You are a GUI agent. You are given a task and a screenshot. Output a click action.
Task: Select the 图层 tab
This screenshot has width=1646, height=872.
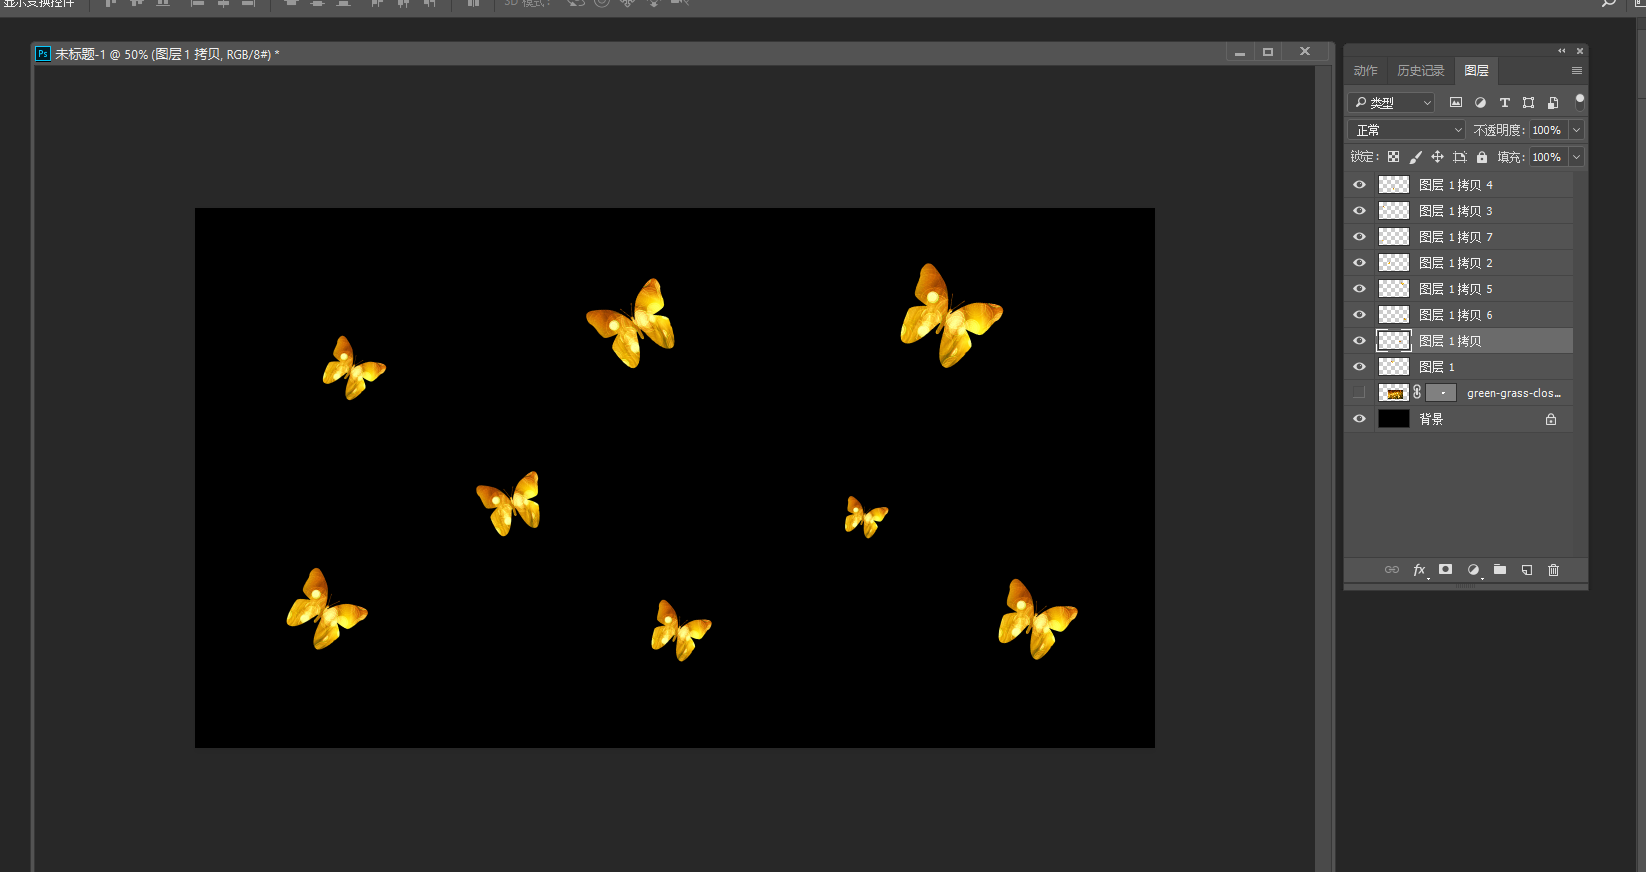pyautogui.click(x=1476, y=71)
